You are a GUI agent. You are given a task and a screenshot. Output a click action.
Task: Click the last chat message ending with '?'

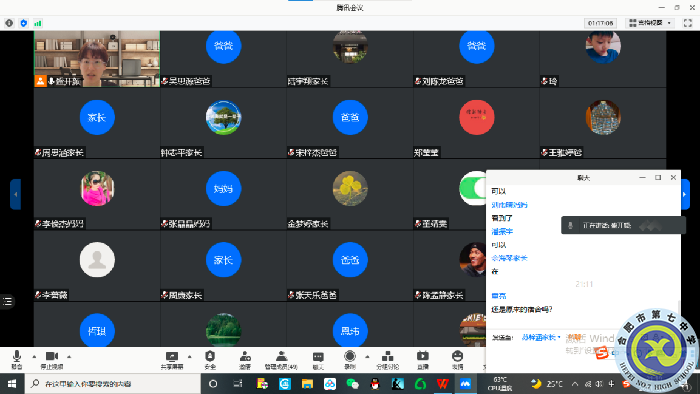coord(521,309)
